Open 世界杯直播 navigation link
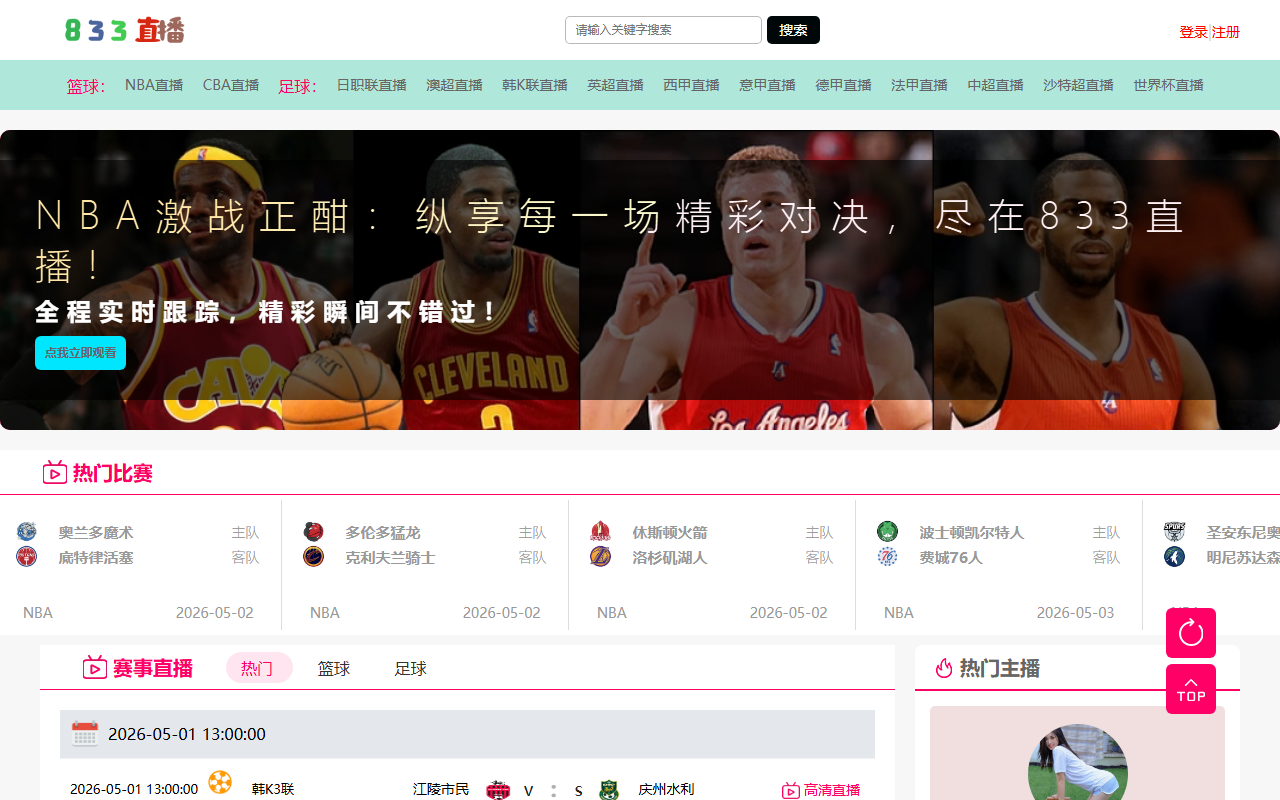The image size is (1280, 800). [1168, 85]
